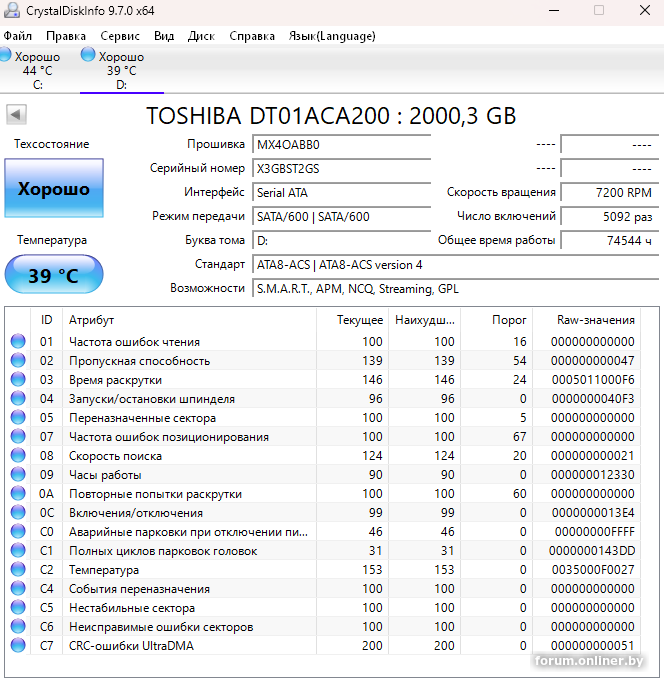This screenshot has height=682, width=664.
Task: Open the Справка menu
Action: tap(252, 36)
